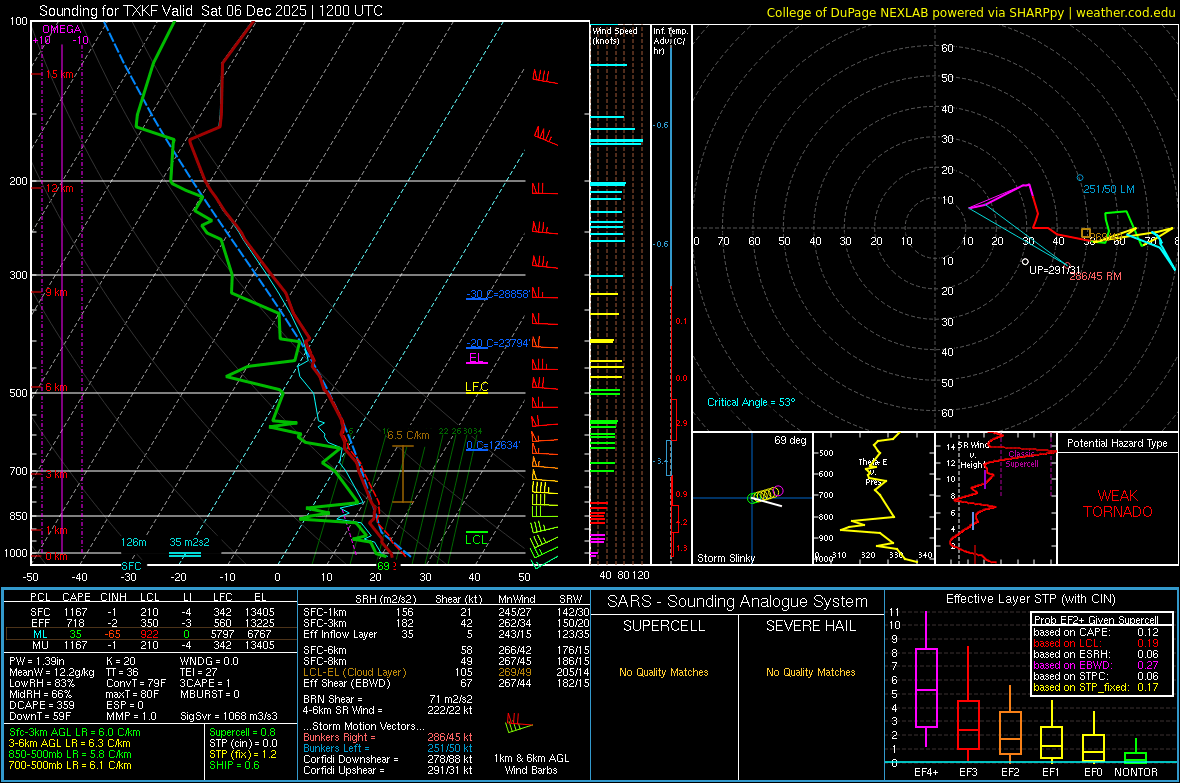Click the based on LCL: 0.19 probability line
This screenshot has height=783, width=1180.
(x=1096, y=643)
